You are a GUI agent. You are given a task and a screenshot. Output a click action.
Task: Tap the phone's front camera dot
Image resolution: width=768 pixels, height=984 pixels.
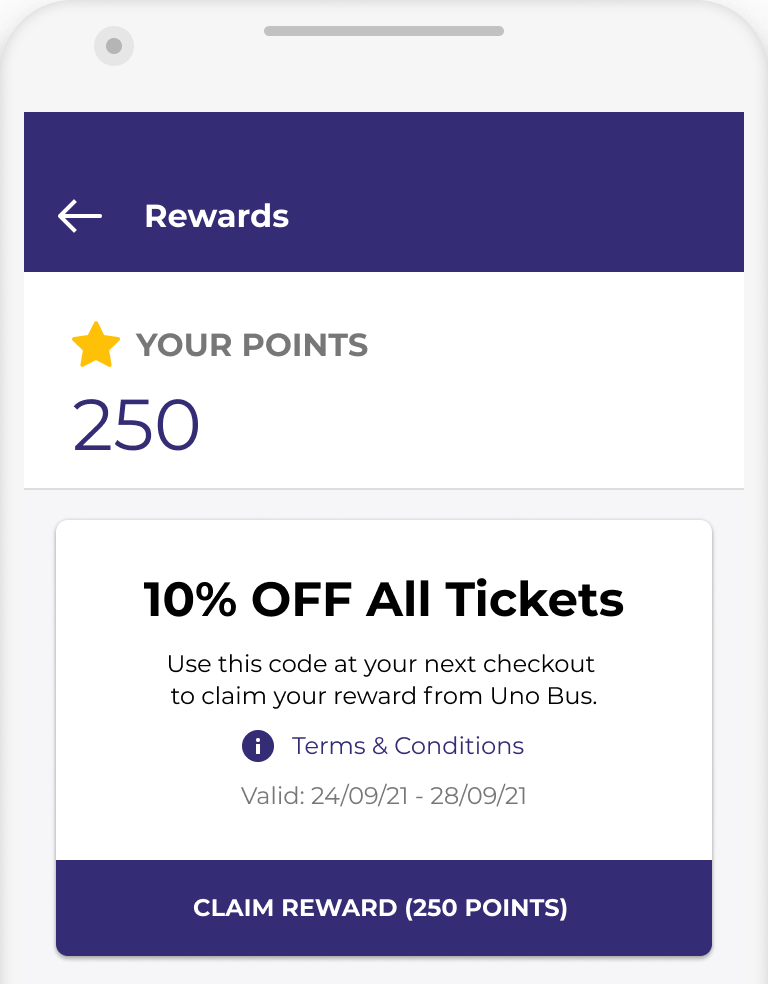pyautogui.click(x=114, y=46)
